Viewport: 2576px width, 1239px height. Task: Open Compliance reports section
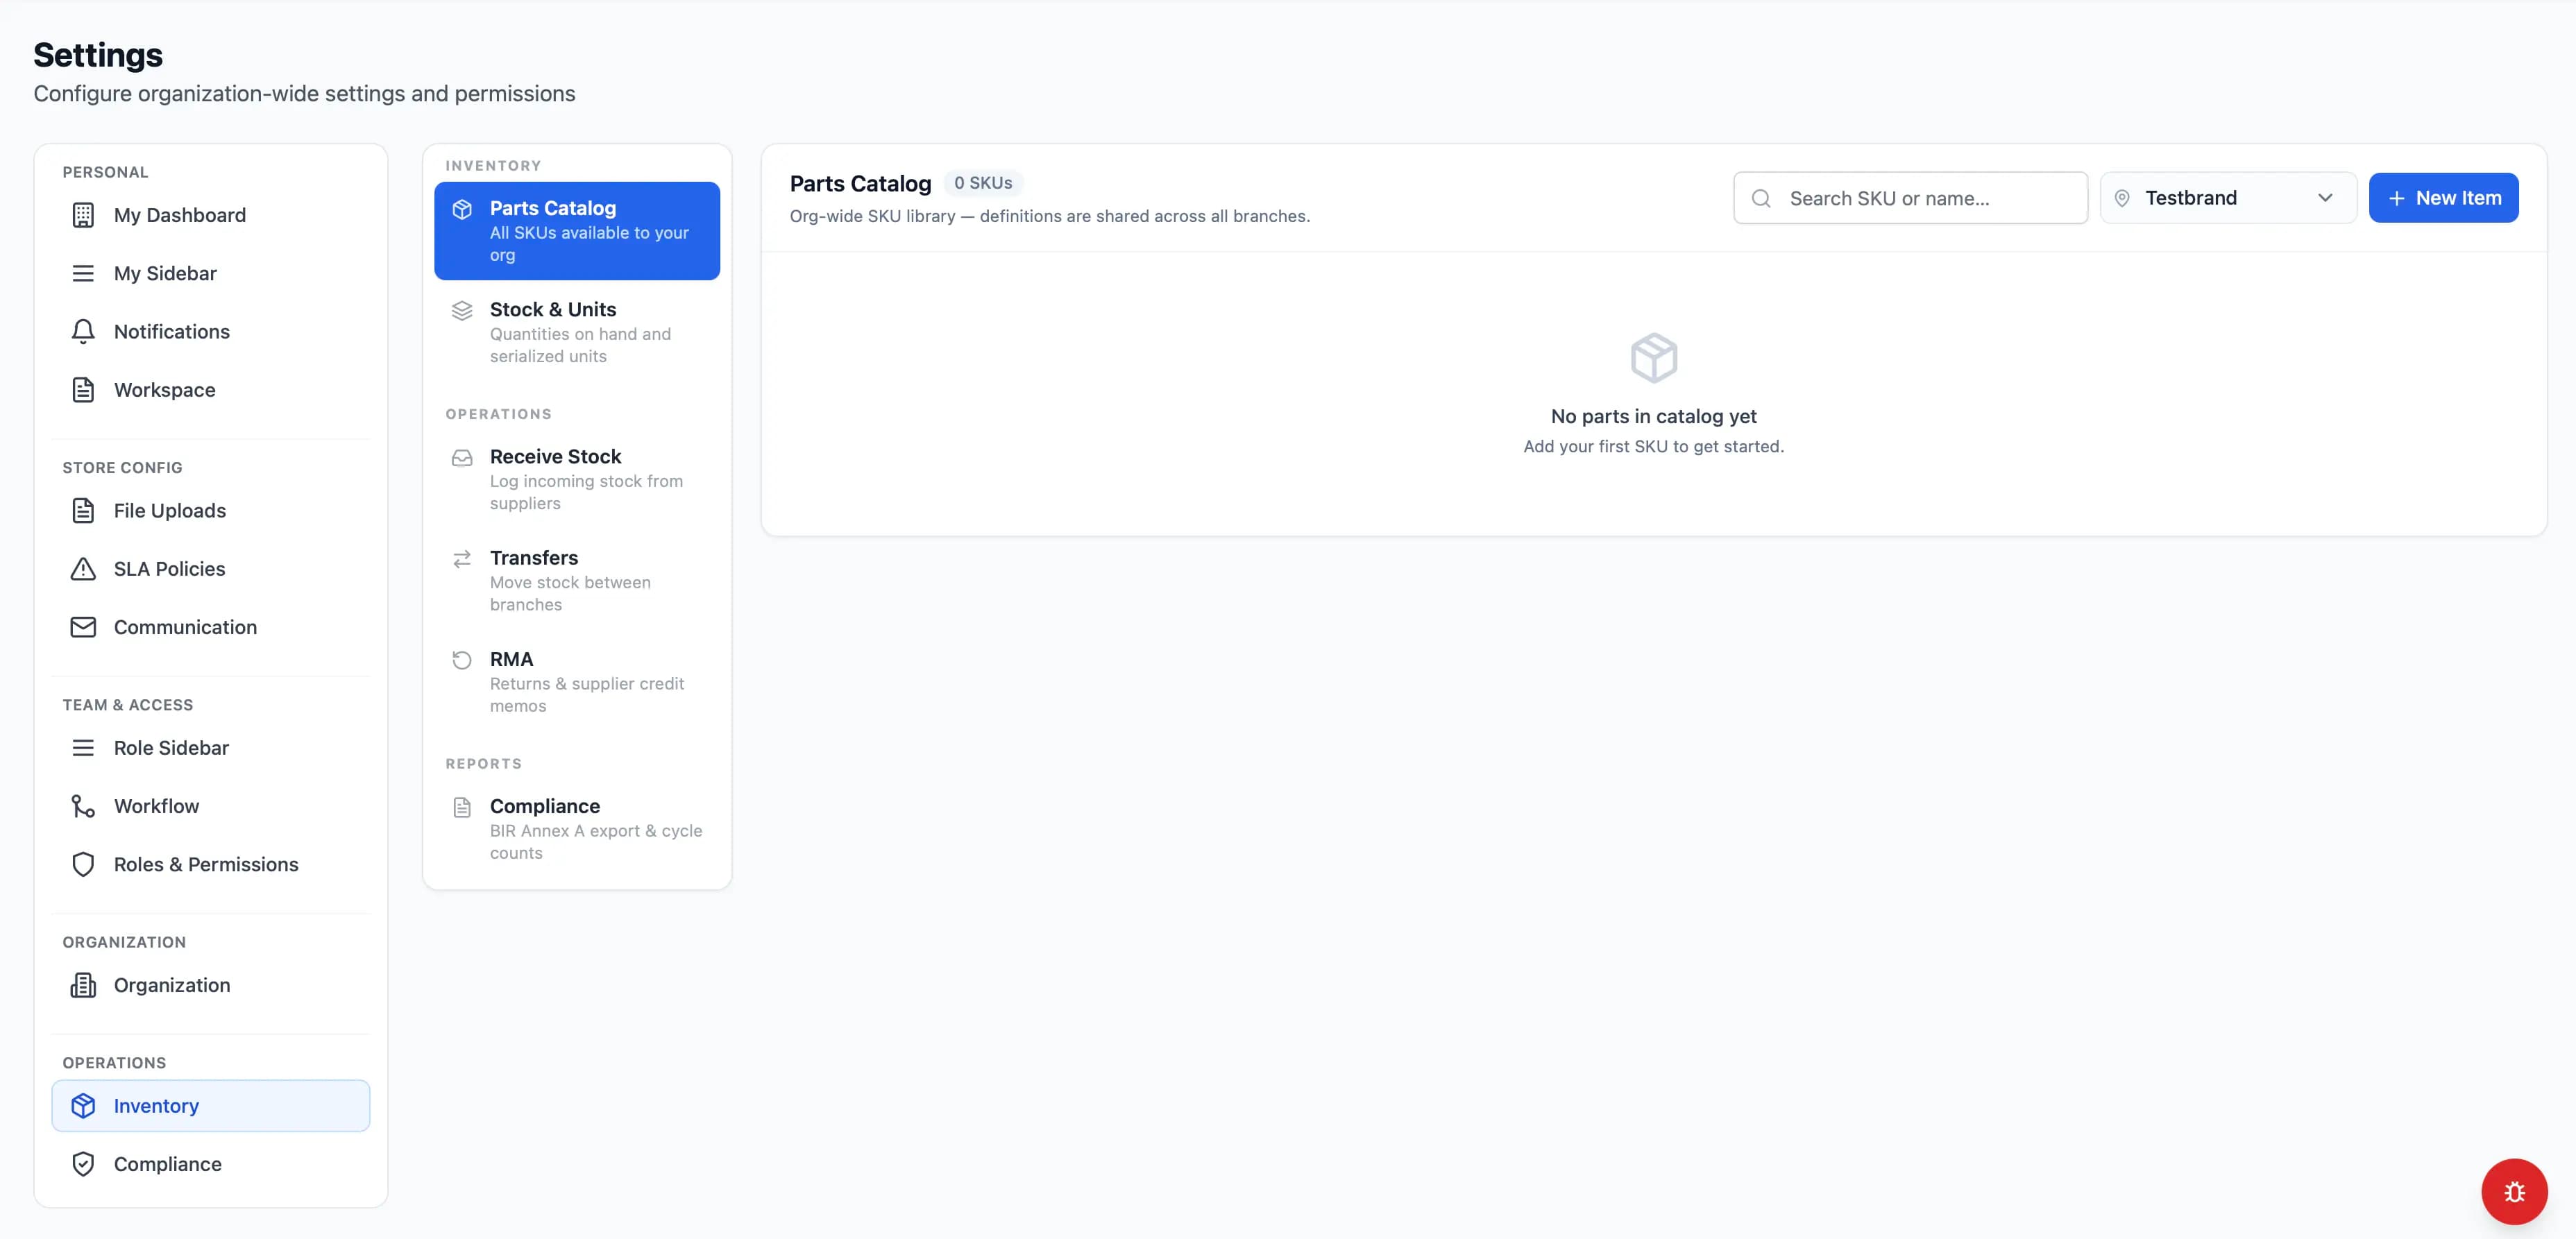tap(577, 828)
